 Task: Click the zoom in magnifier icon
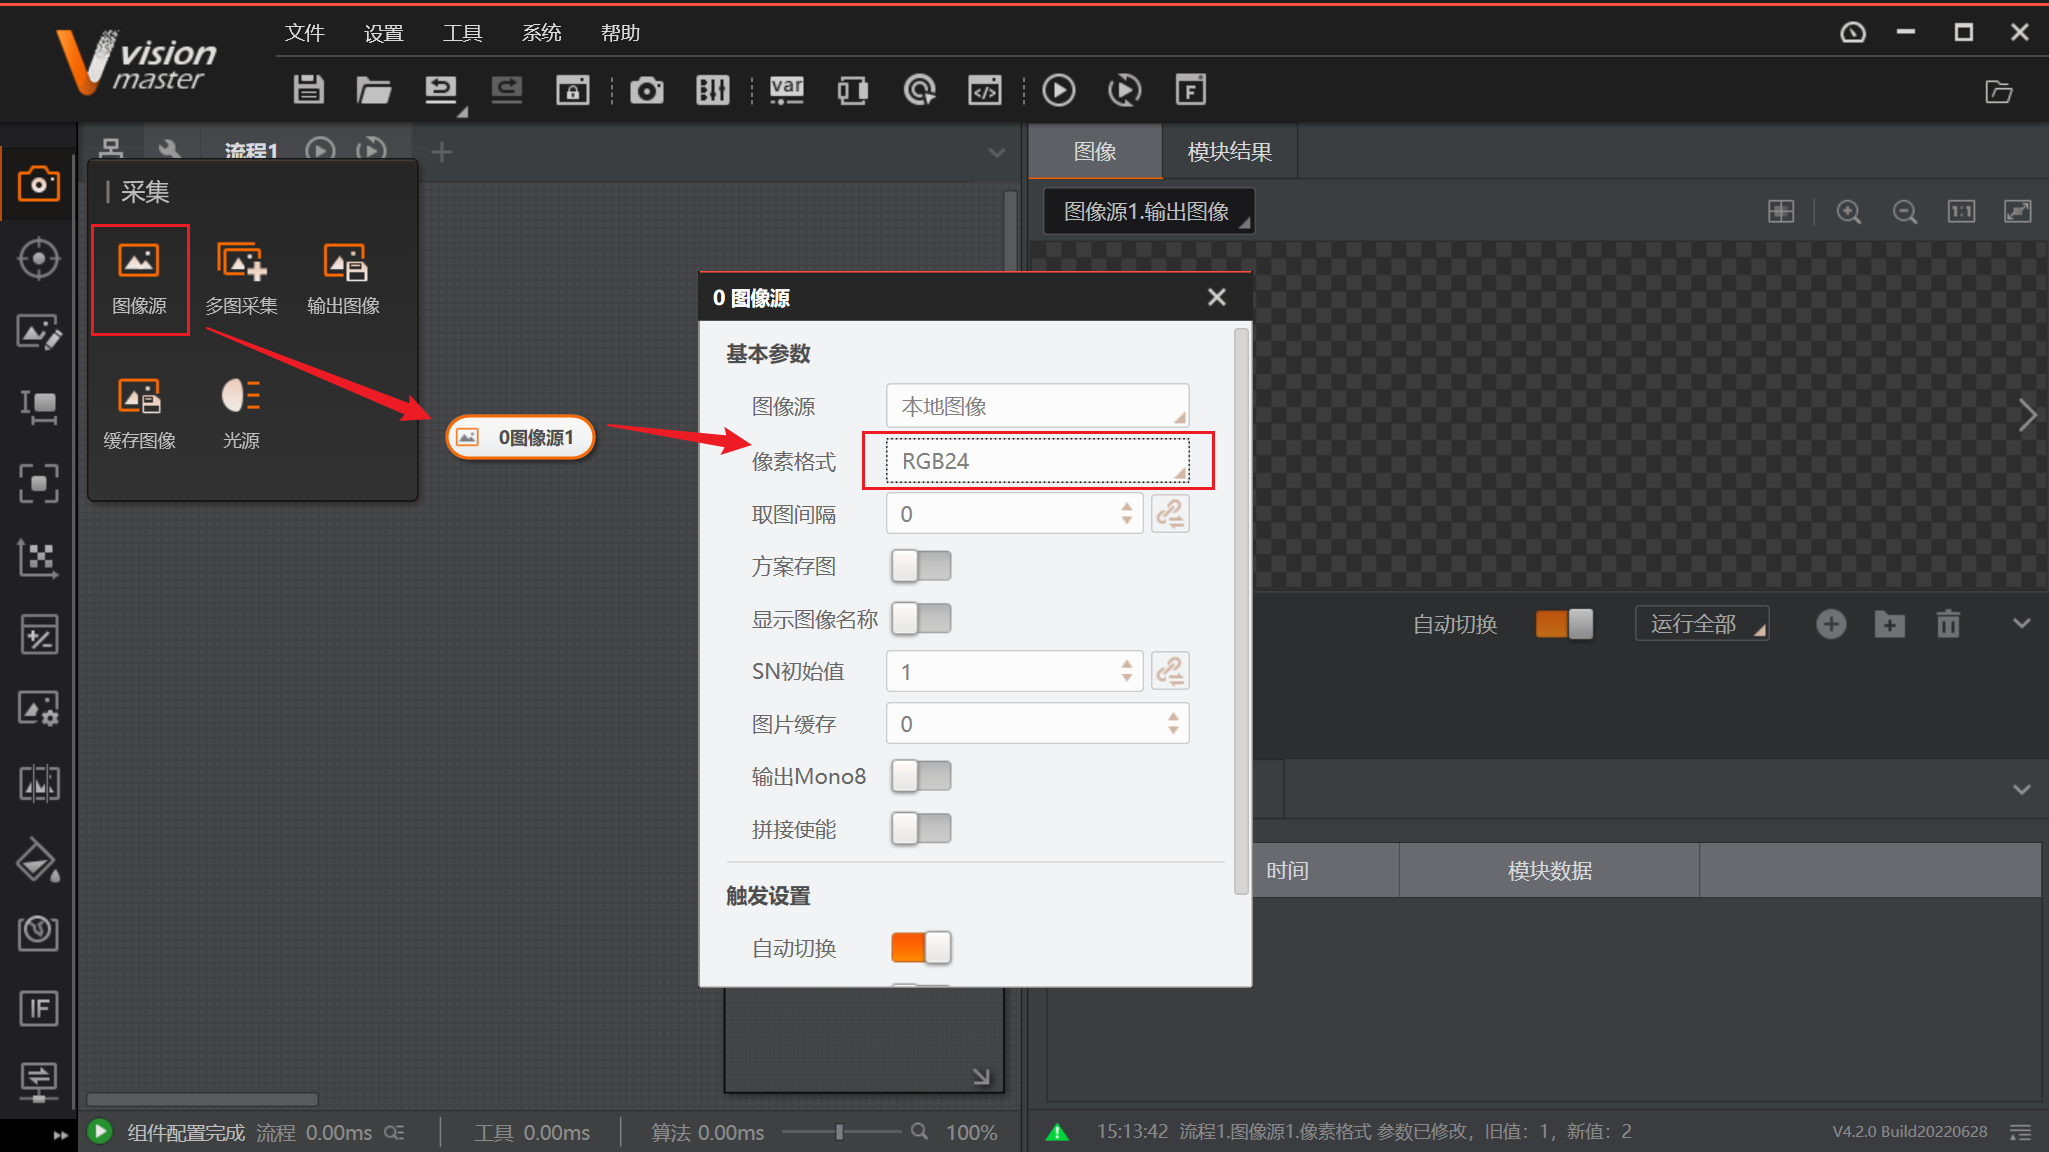(x=1848, y=212)
